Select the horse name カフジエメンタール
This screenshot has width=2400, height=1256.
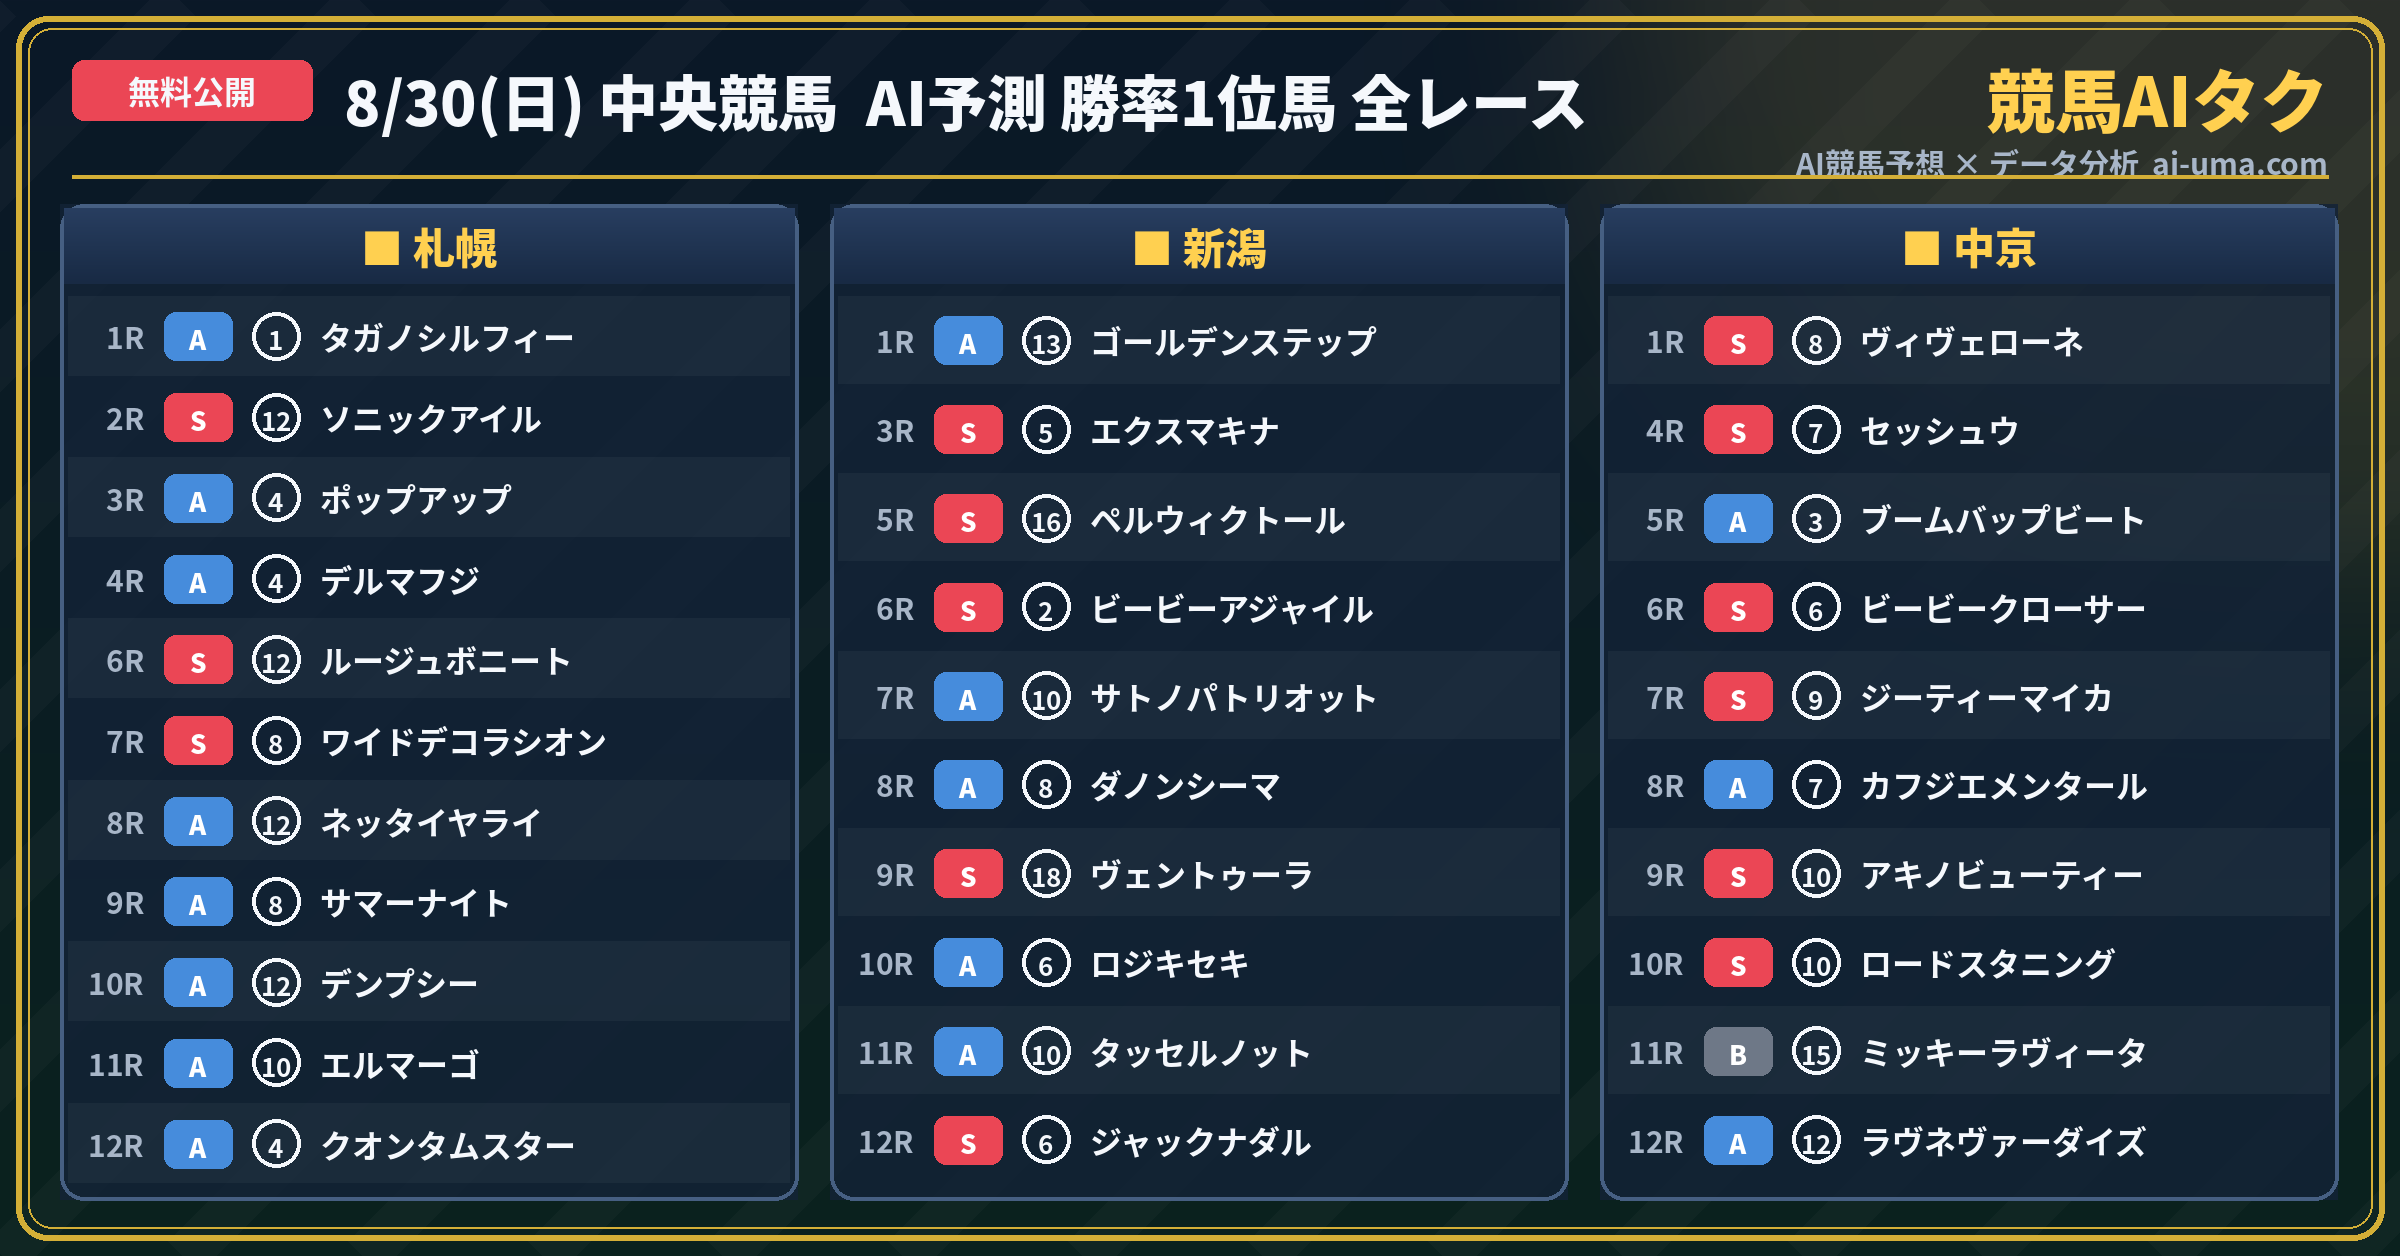coord(2004,786)
